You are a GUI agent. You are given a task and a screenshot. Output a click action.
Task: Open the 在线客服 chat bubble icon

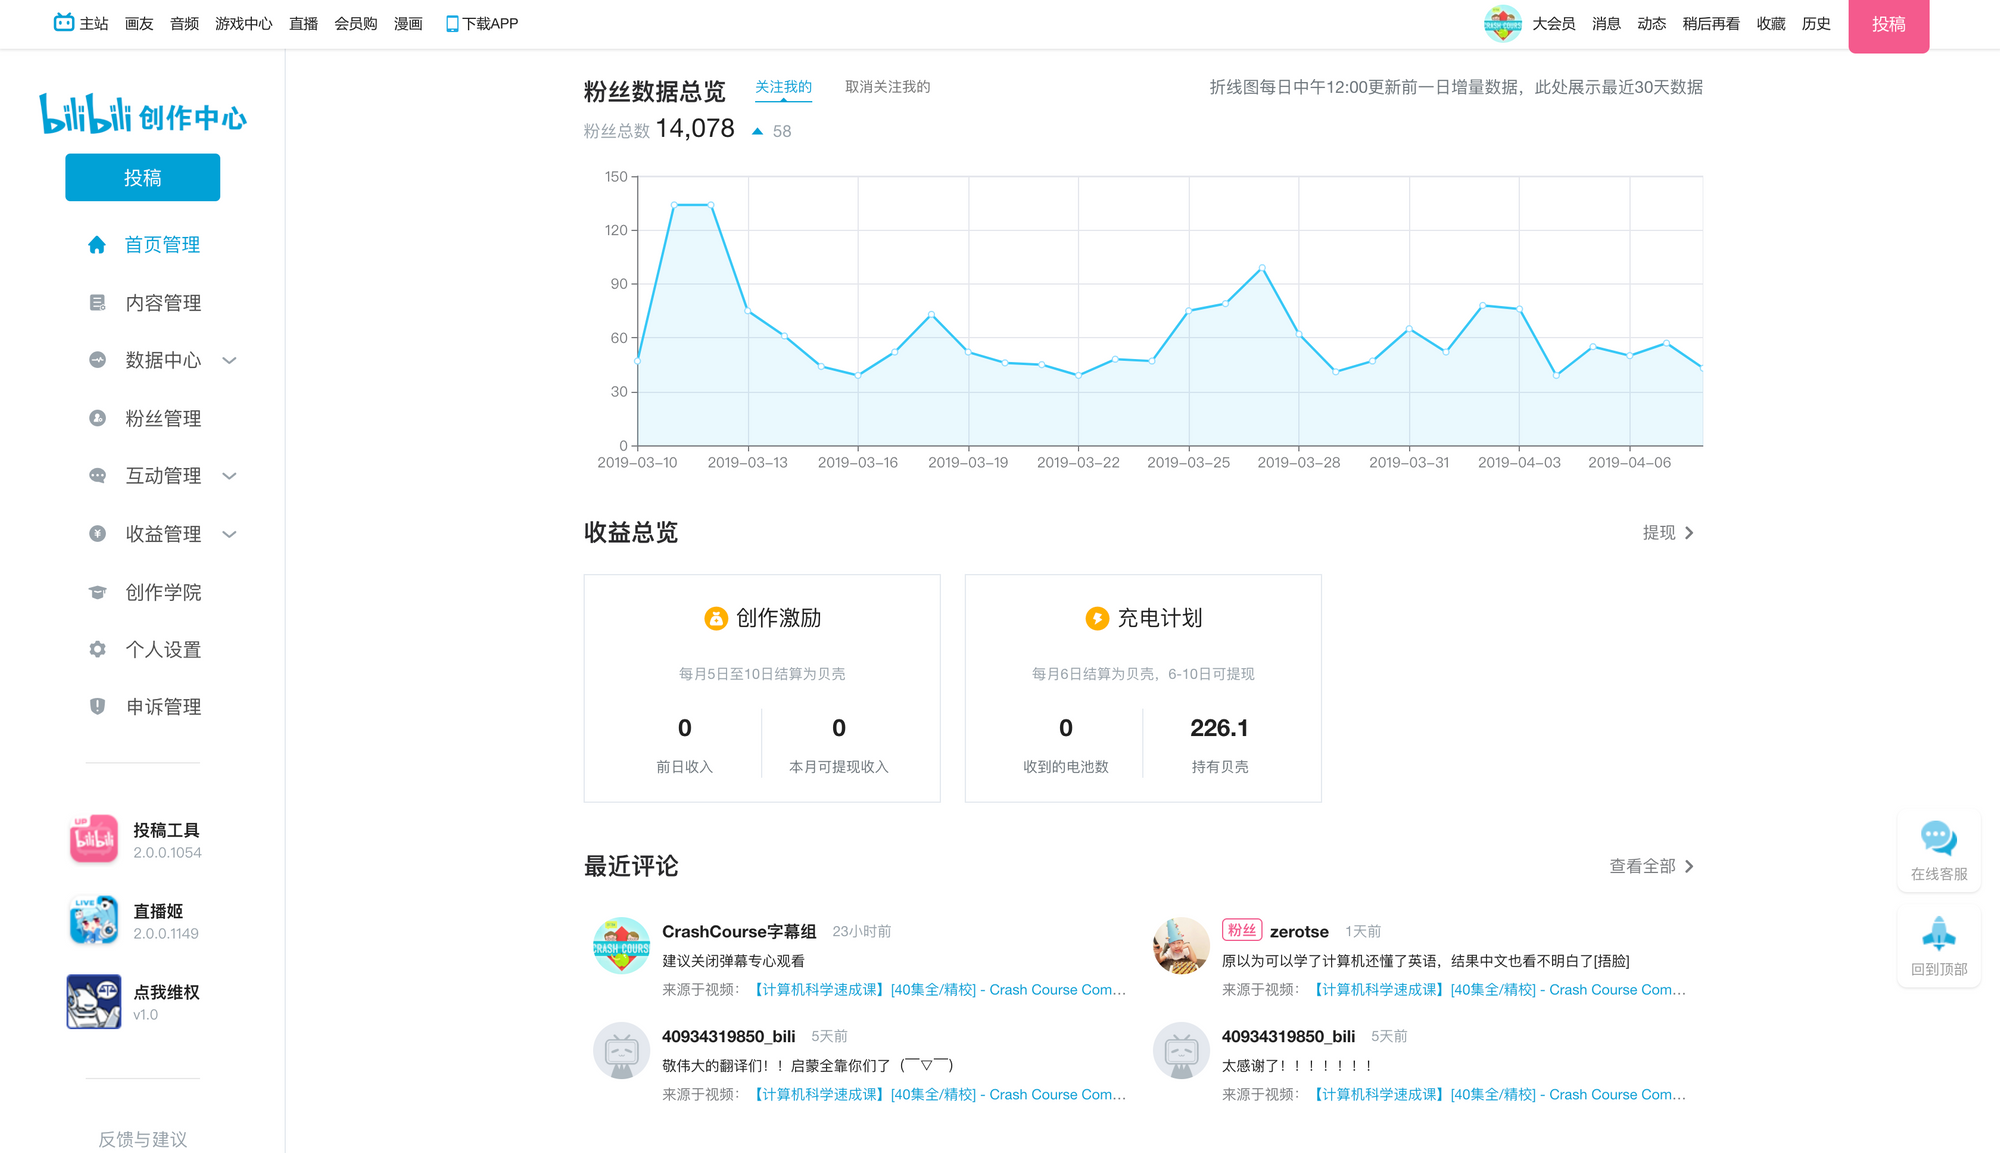point(1938,838)
